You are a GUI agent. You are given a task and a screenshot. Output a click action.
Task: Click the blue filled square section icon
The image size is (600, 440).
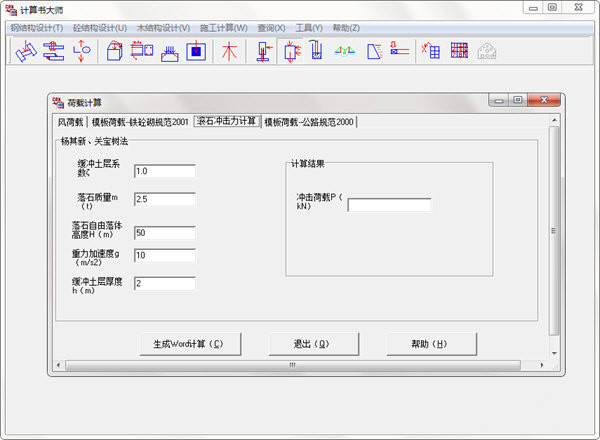pyautogui.click(x=196, y=51)
